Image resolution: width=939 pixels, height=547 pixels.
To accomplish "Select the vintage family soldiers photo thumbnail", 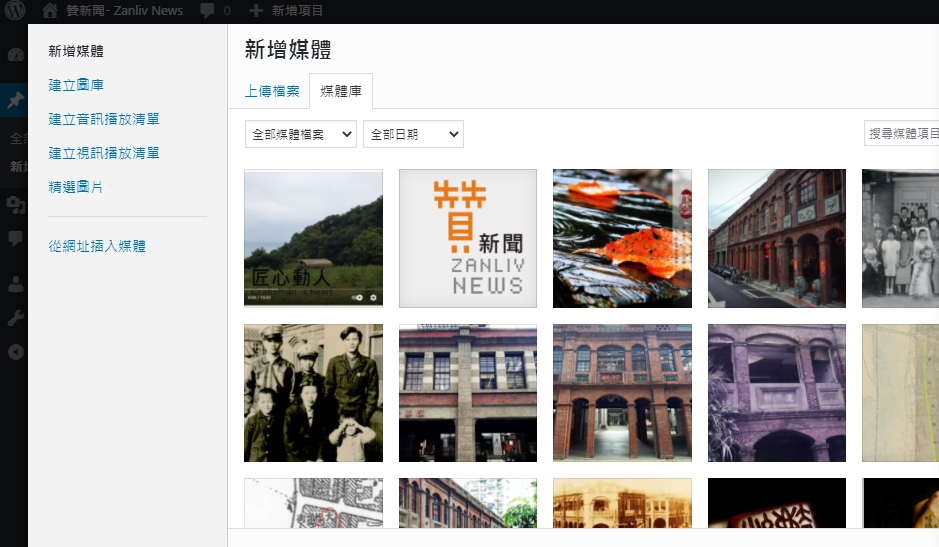I will (x=313, y=393).
